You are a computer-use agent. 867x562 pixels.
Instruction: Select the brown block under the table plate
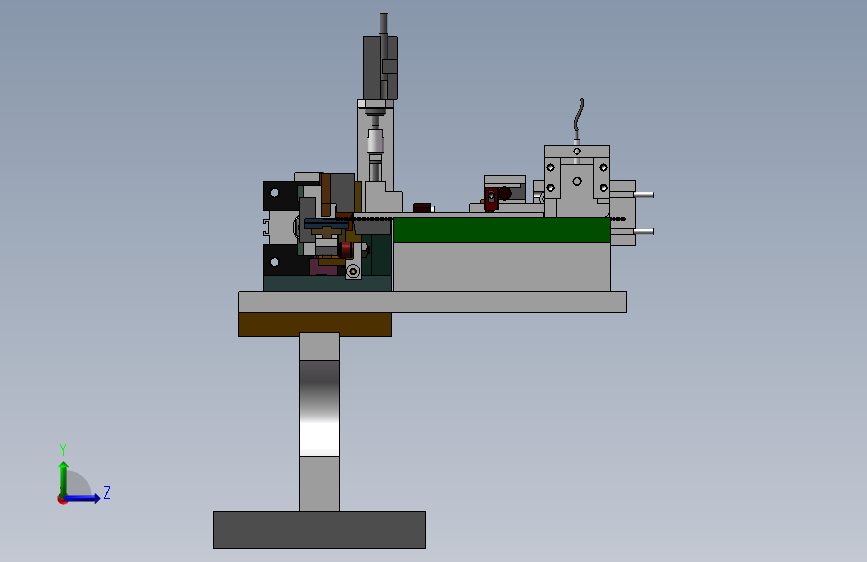pyautogui.click(x=315, y=325)
